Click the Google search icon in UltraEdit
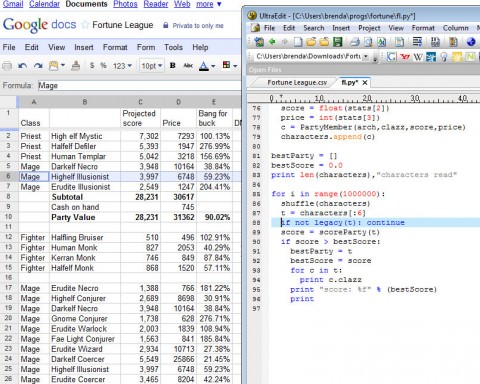 pyautogui.click(x=392, y=57)
